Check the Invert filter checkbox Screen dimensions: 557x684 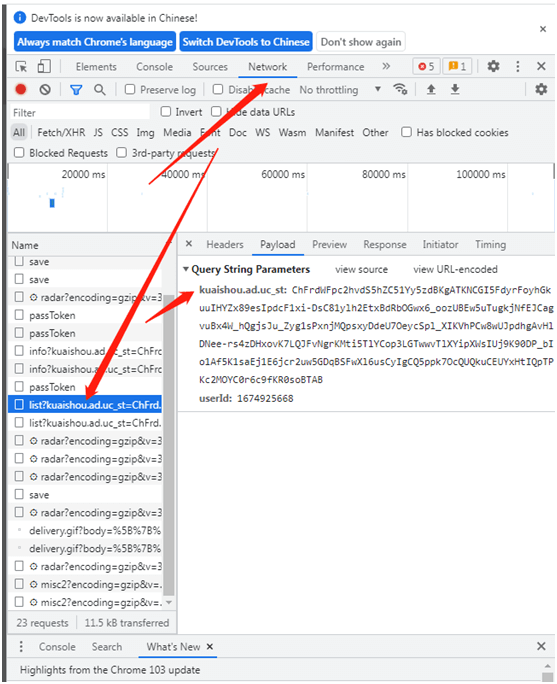pyautogui.click(x=165, y=112)
